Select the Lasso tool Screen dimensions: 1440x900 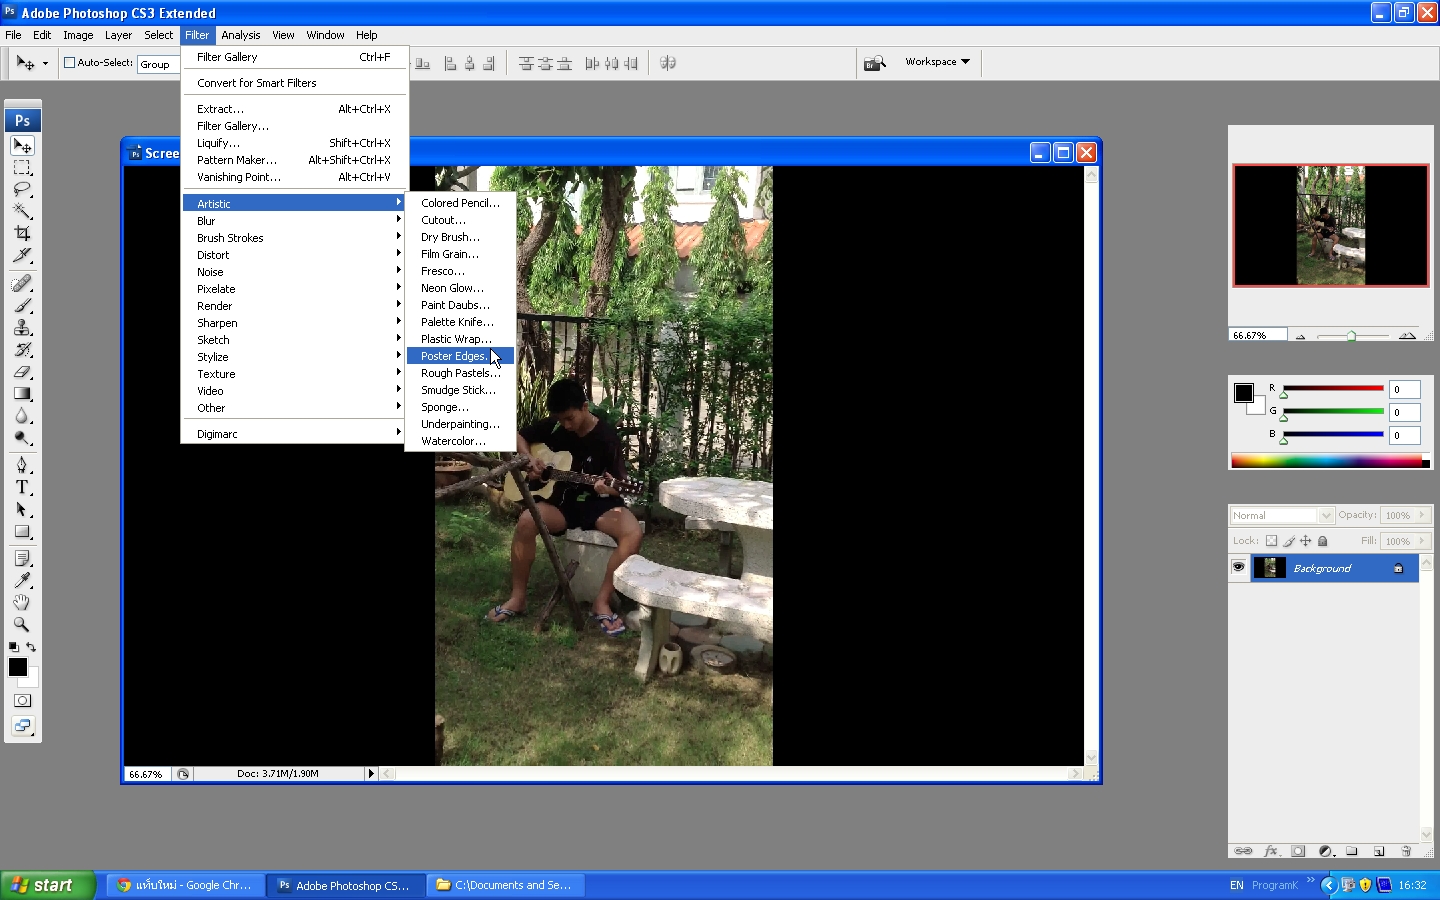pos(22,190)
